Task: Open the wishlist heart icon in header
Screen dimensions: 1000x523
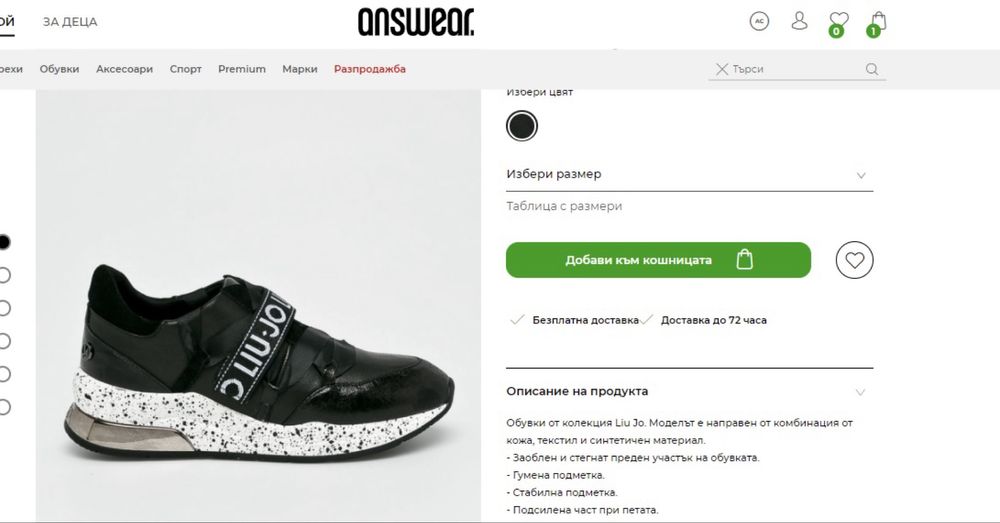Action: coord(839,23)
